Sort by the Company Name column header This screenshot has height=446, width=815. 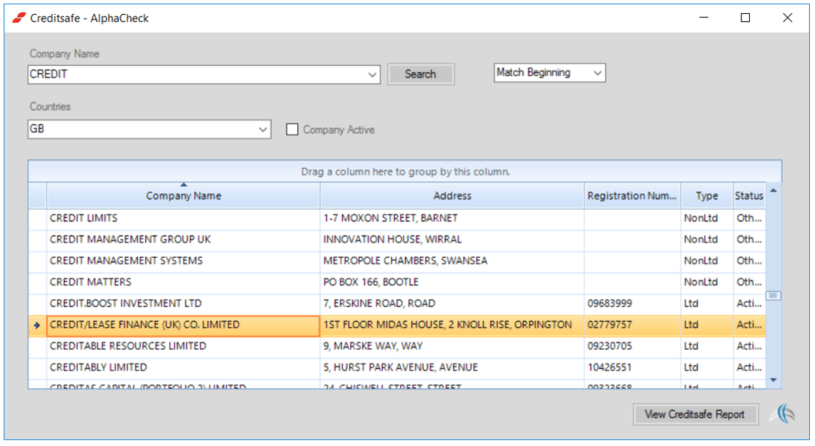pos(183,195)
